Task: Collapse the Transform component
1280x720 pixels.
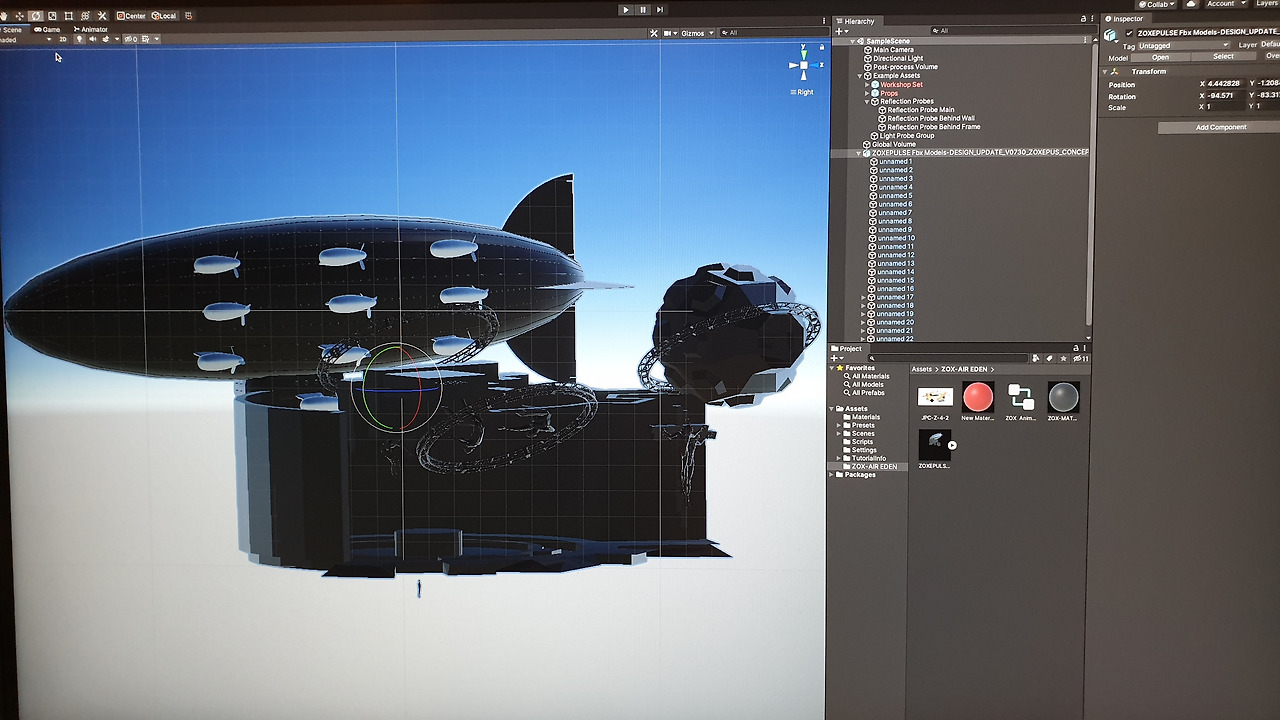Action: point(1105,72)
